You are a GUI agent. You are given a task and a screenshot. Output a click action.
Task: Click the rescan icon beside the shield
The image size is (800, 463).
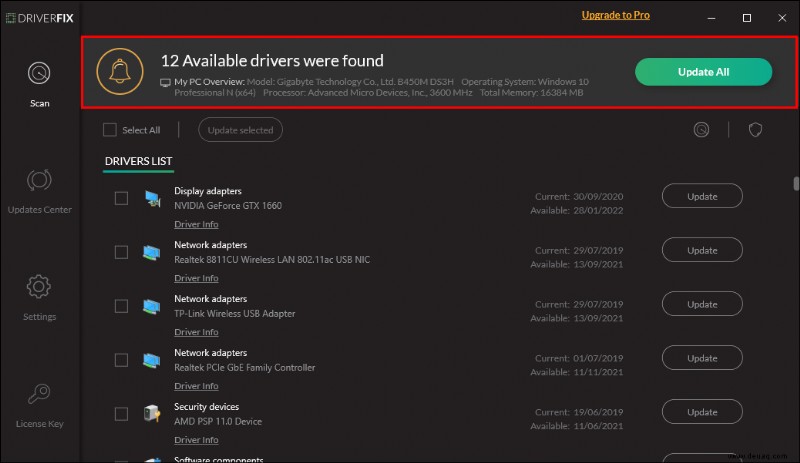(x=701, y=130)
